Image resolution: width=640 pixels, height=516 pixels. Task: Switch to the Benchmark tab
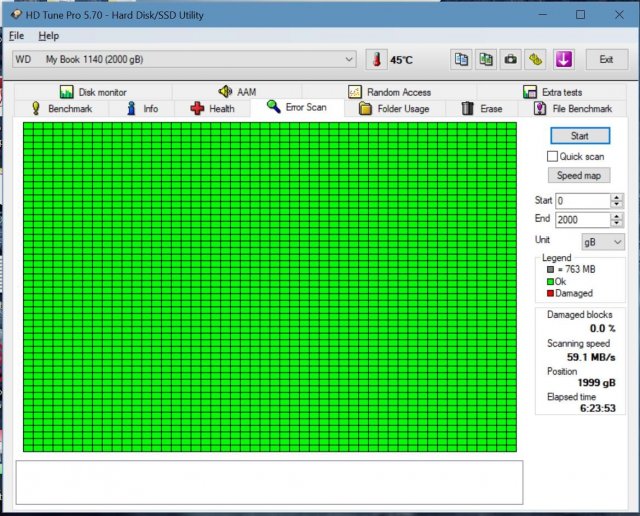[x=60, y=108]
